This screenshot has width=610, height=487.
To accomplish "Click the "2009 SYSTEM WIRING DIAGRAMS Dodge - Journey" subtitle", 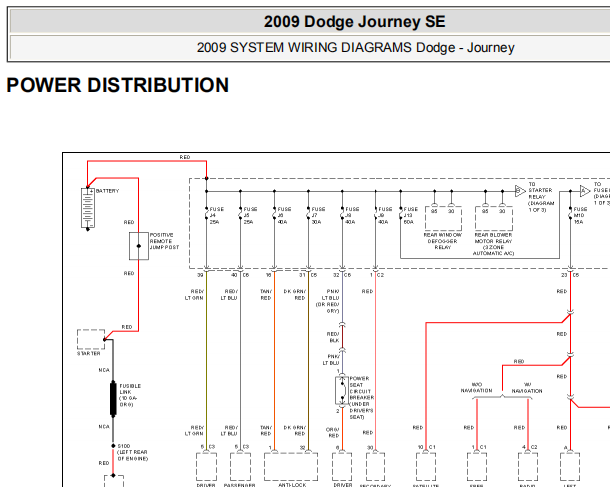I will (x=355, y=48).
